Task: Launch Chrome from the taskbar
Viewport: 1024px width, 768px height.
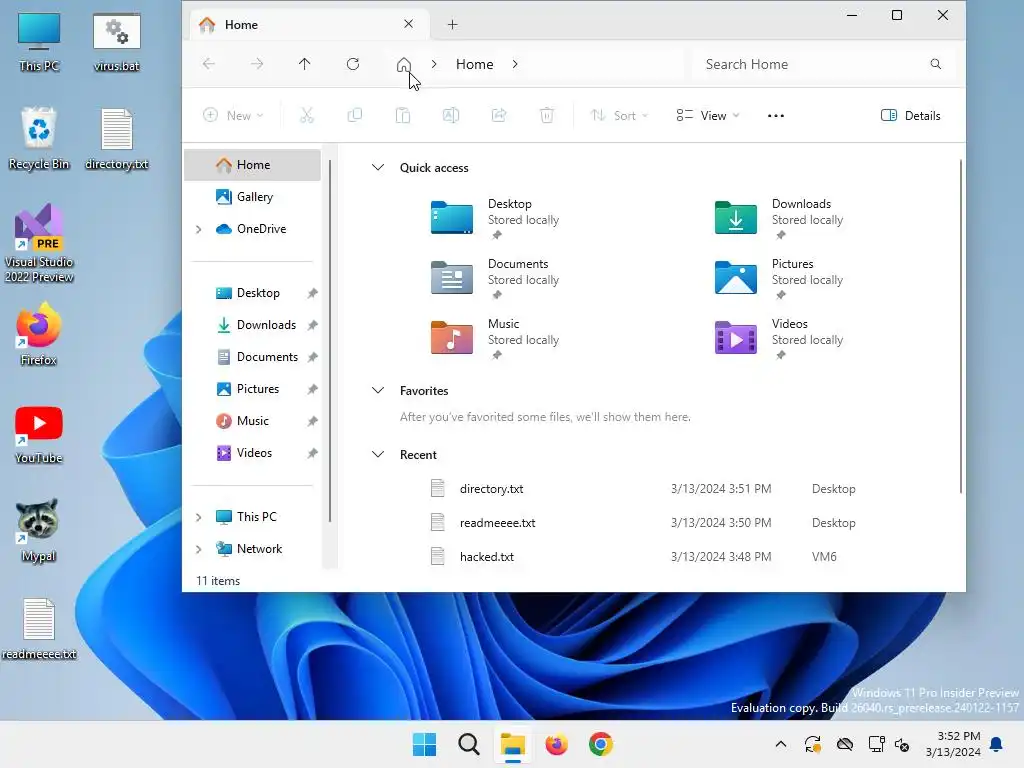Action: 600,744
